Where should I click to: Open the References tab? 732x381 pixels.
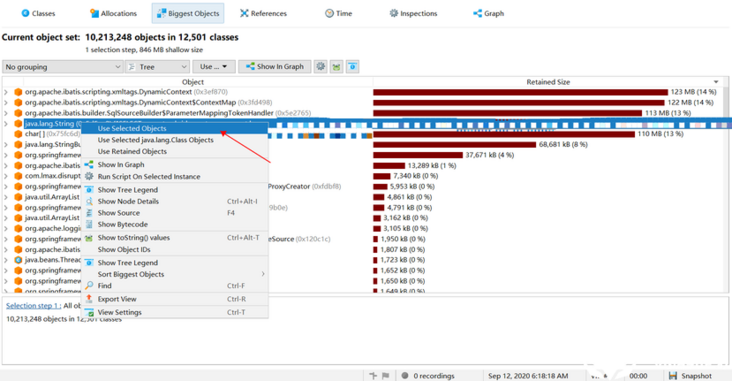[x=263, y=14]
